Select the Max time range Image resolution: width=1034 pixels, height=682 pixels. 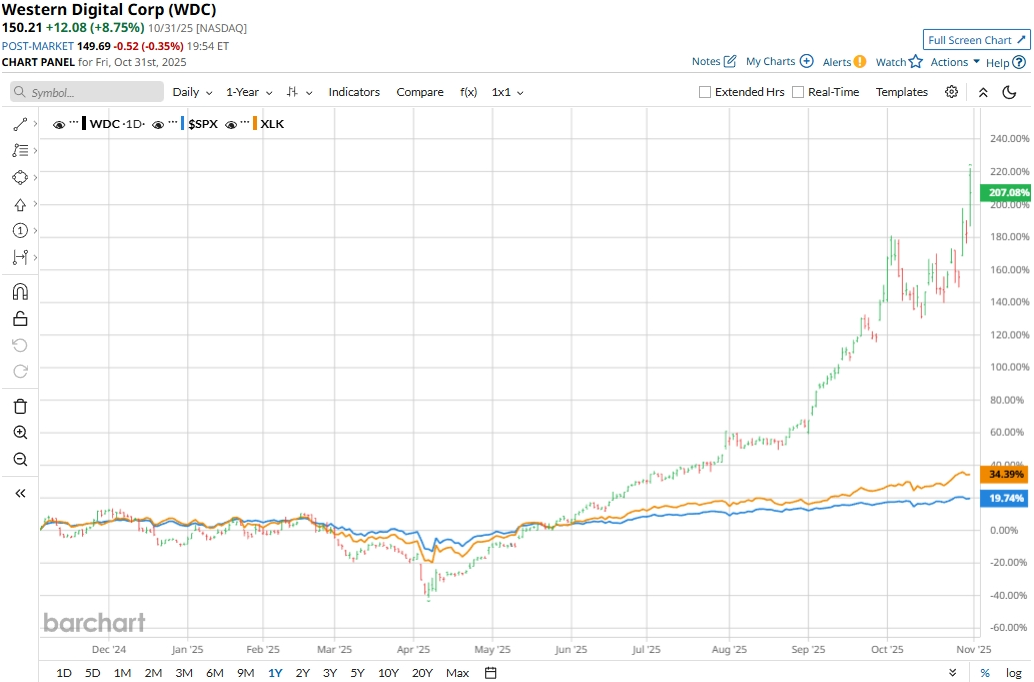point(458,673)
